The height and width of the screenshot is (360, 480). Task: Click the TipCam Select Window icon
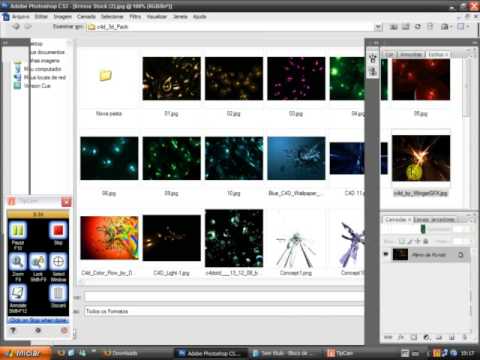click(58, 262)
